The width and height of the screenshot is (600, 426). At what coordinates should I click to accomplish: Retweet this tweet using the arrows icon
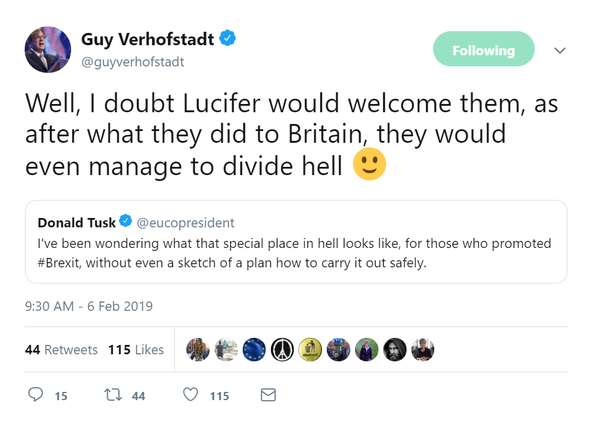[112, 395]
